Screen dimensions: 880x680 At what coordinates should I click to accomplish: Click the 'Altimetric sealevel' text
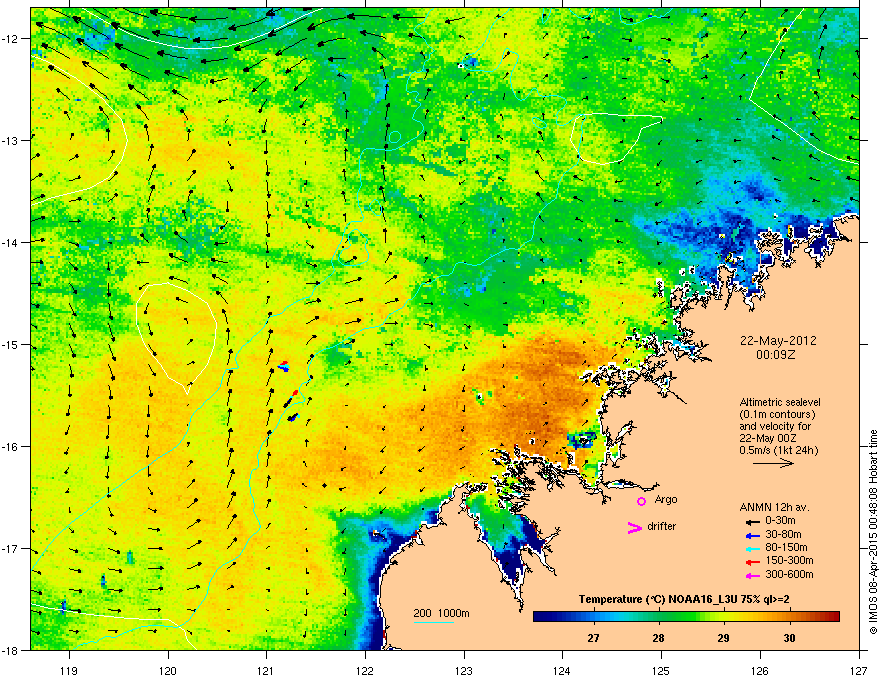(780, 402)
